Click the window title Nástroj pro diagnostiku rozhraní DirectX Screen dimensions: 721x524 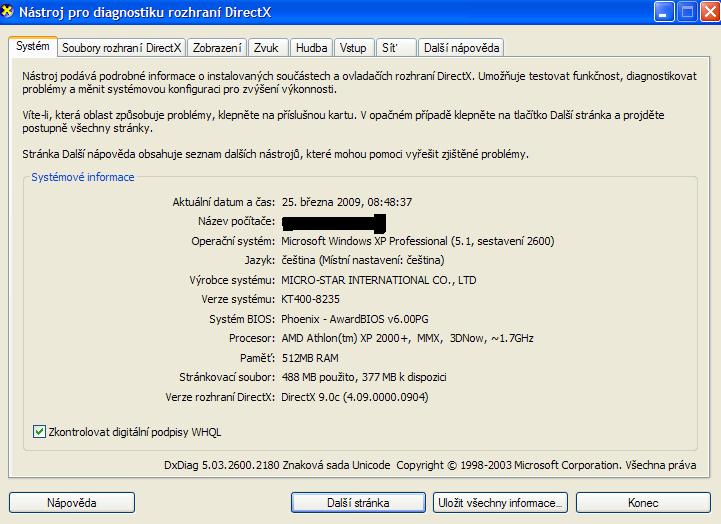click(145, 12)
